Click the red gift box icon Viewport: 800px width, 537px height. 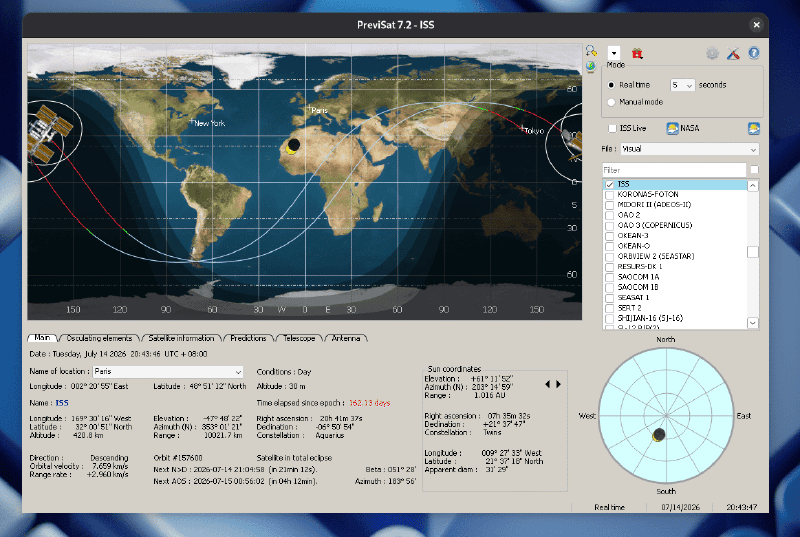[x=637, y=53]
